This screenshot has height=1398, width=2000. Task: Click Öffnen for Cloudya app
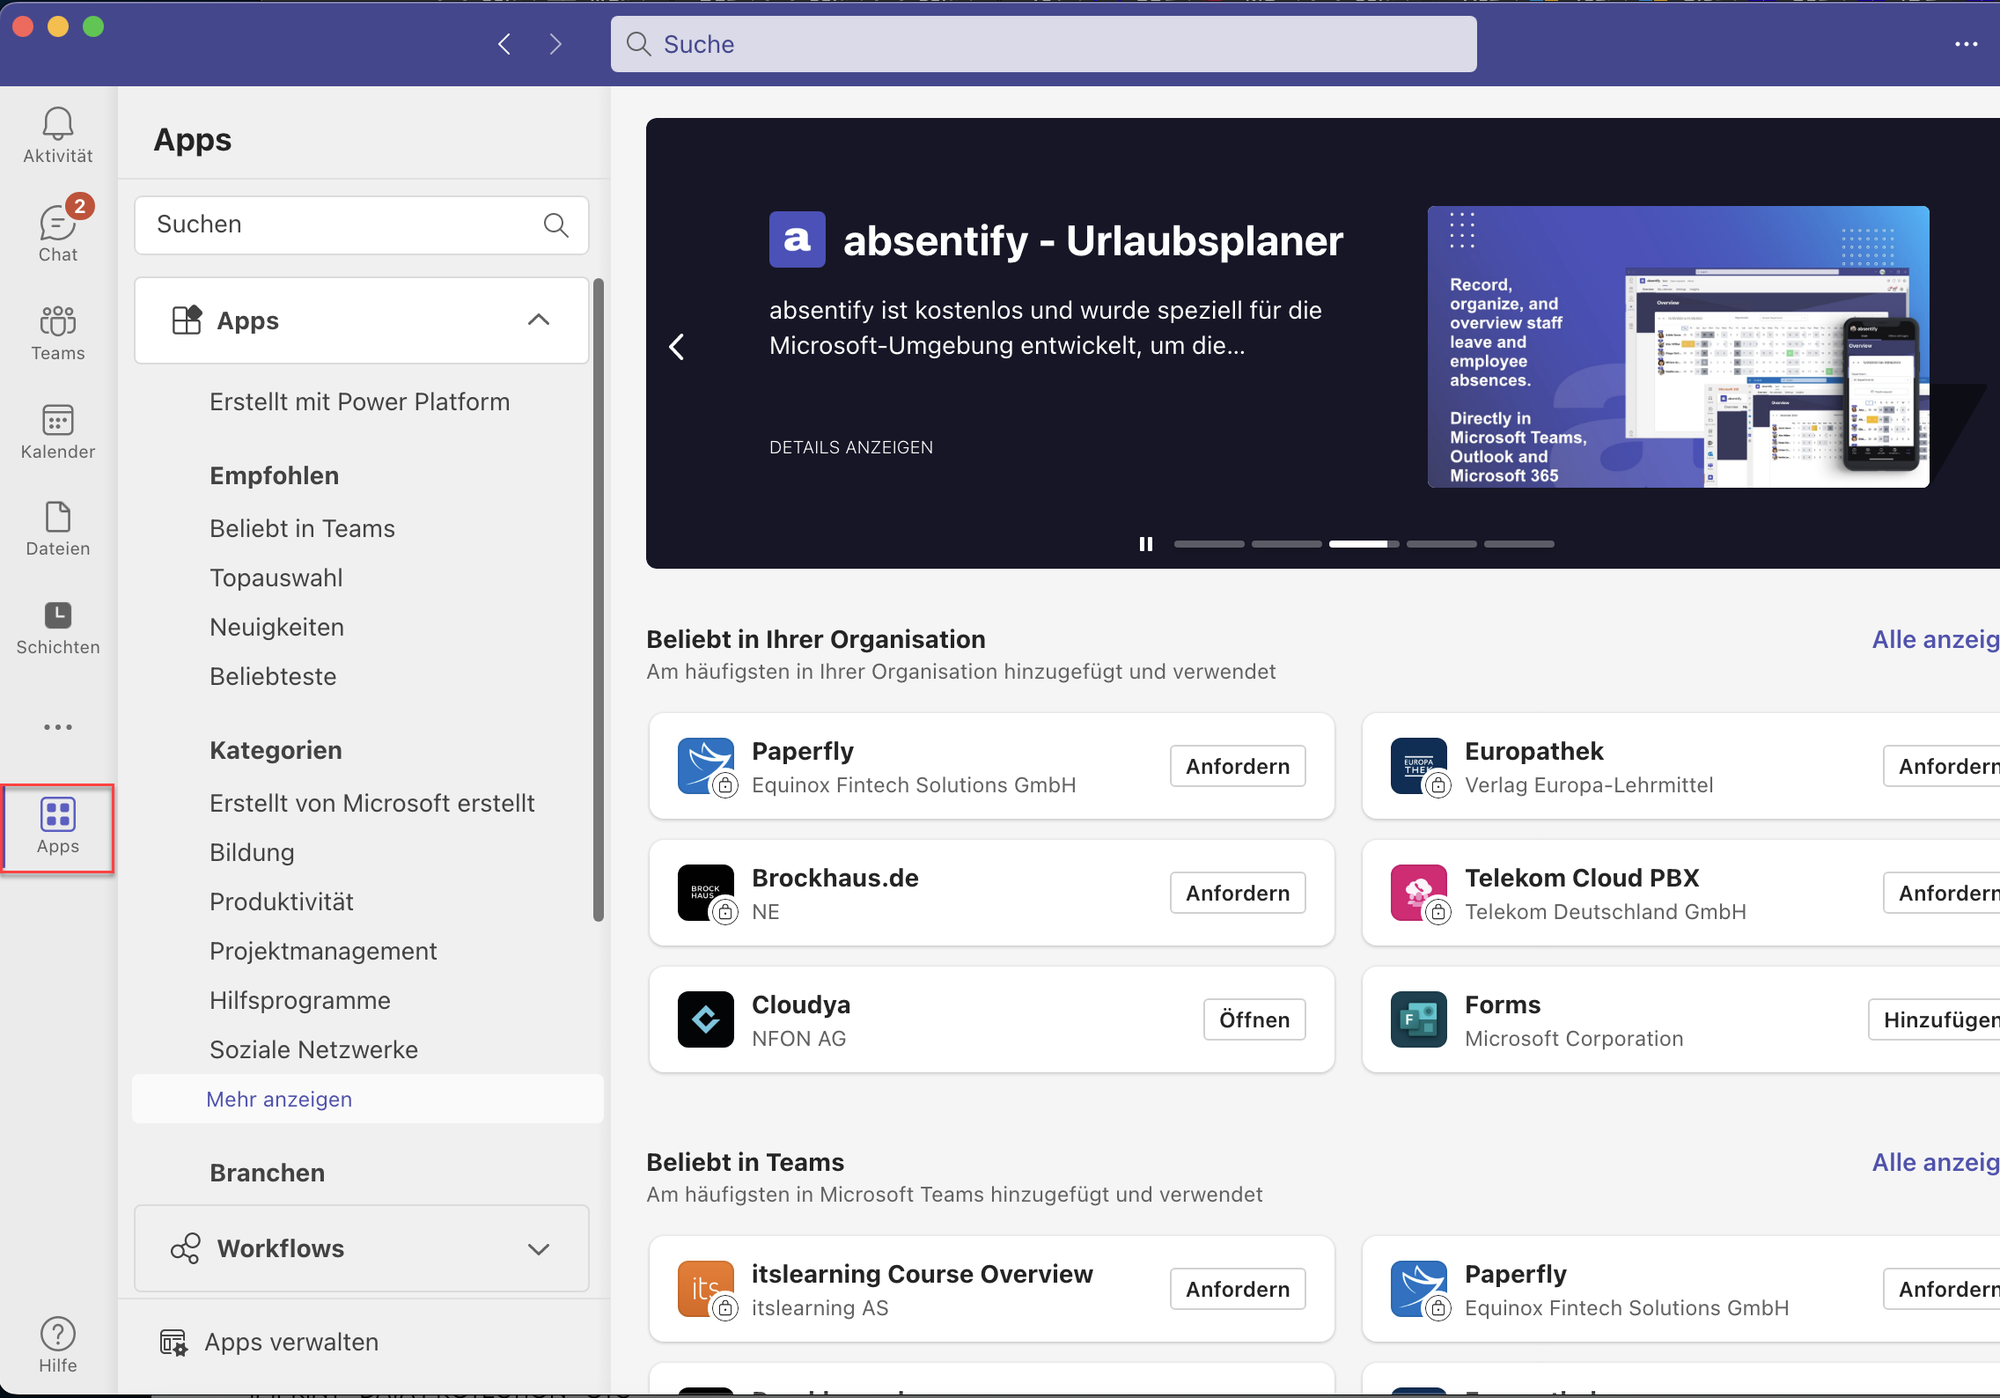(x=1254, y=1020)
